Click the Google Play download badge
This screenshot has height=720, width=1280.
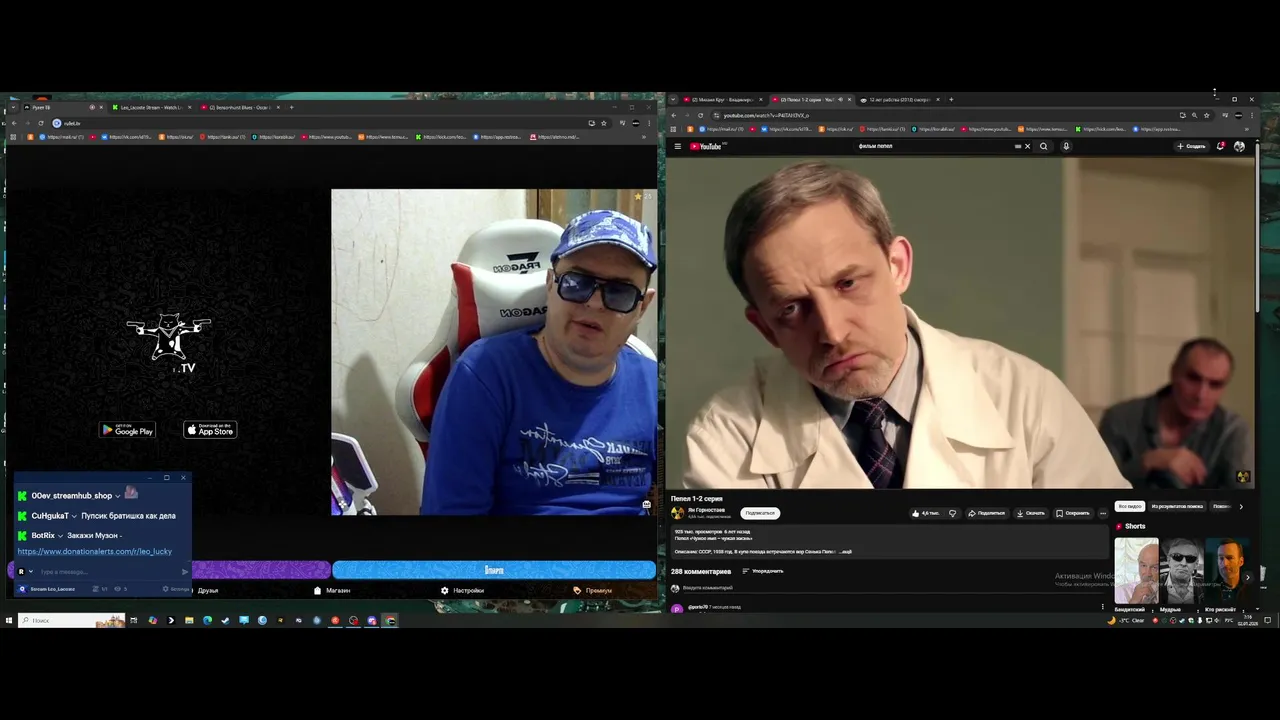pyautogui.click(x=127, y=430)
